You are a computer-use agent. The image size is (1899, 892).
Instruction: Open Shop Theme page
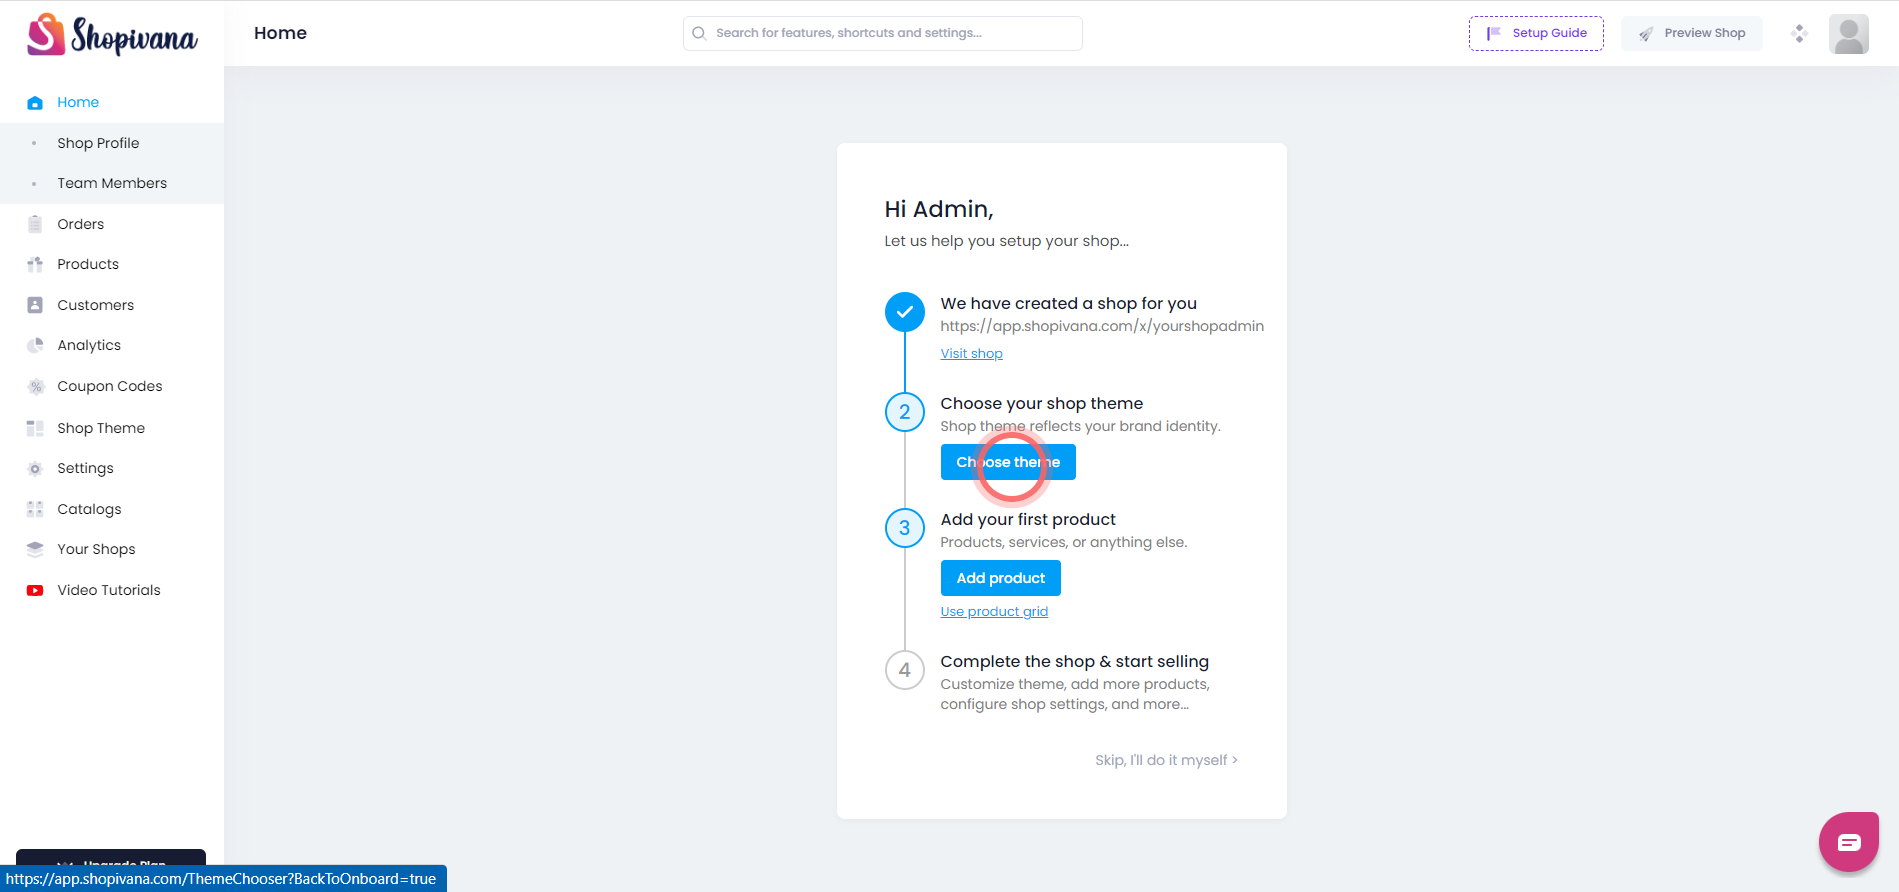tap(101, 428)
